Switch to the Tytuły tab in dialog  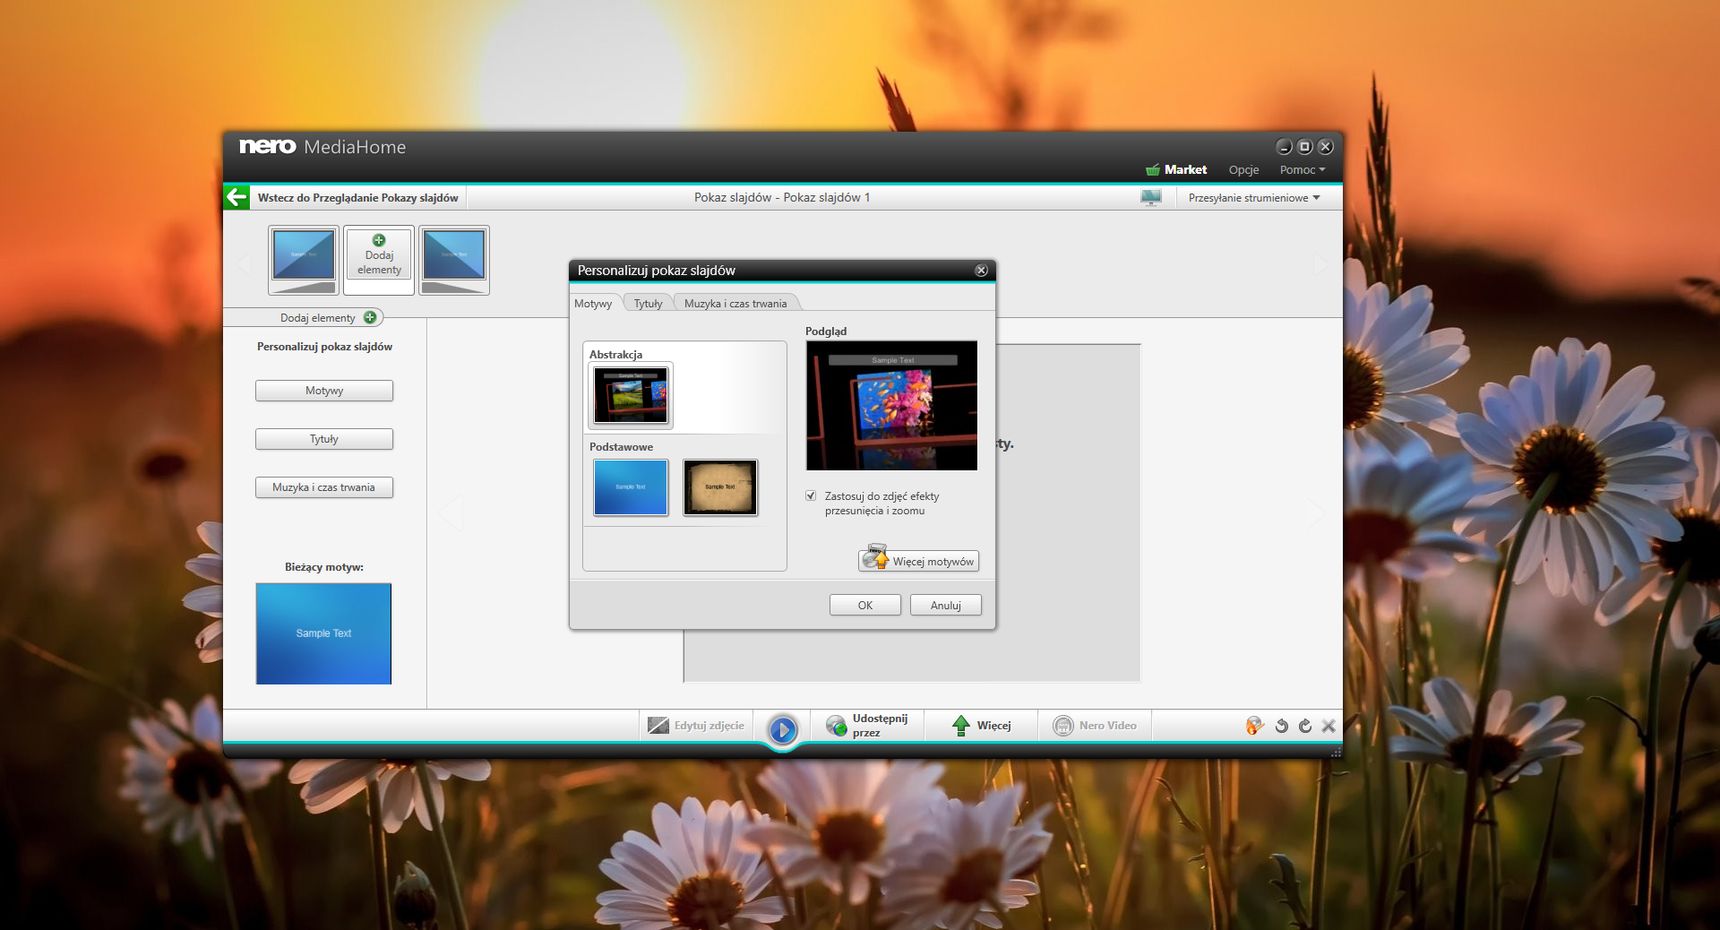[648, 304]
